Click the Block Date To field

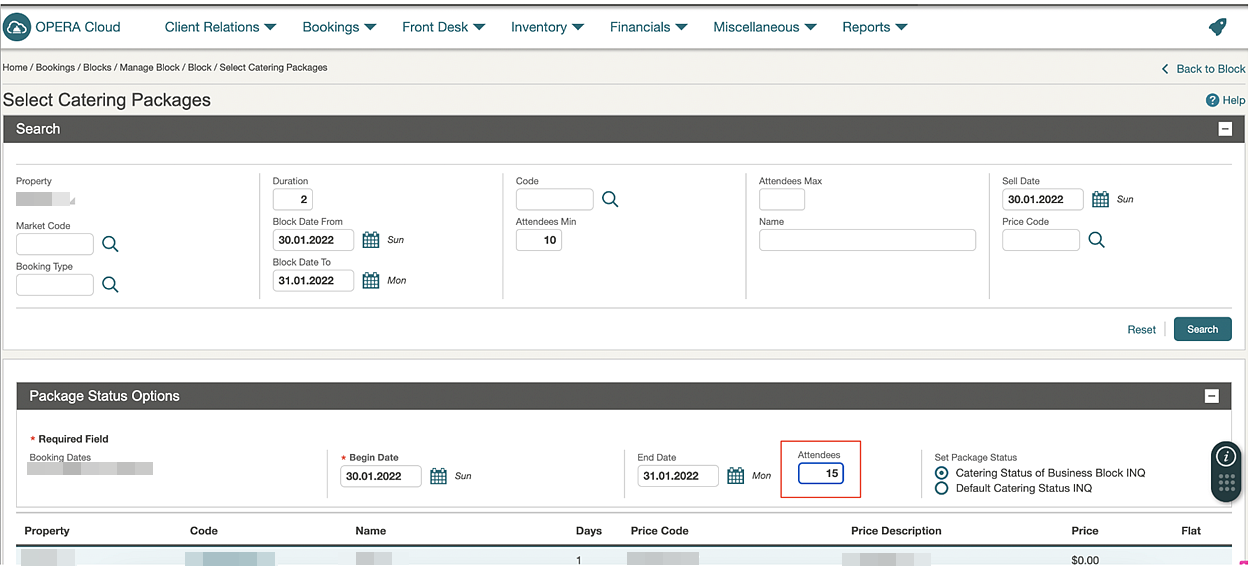(313, 281)
